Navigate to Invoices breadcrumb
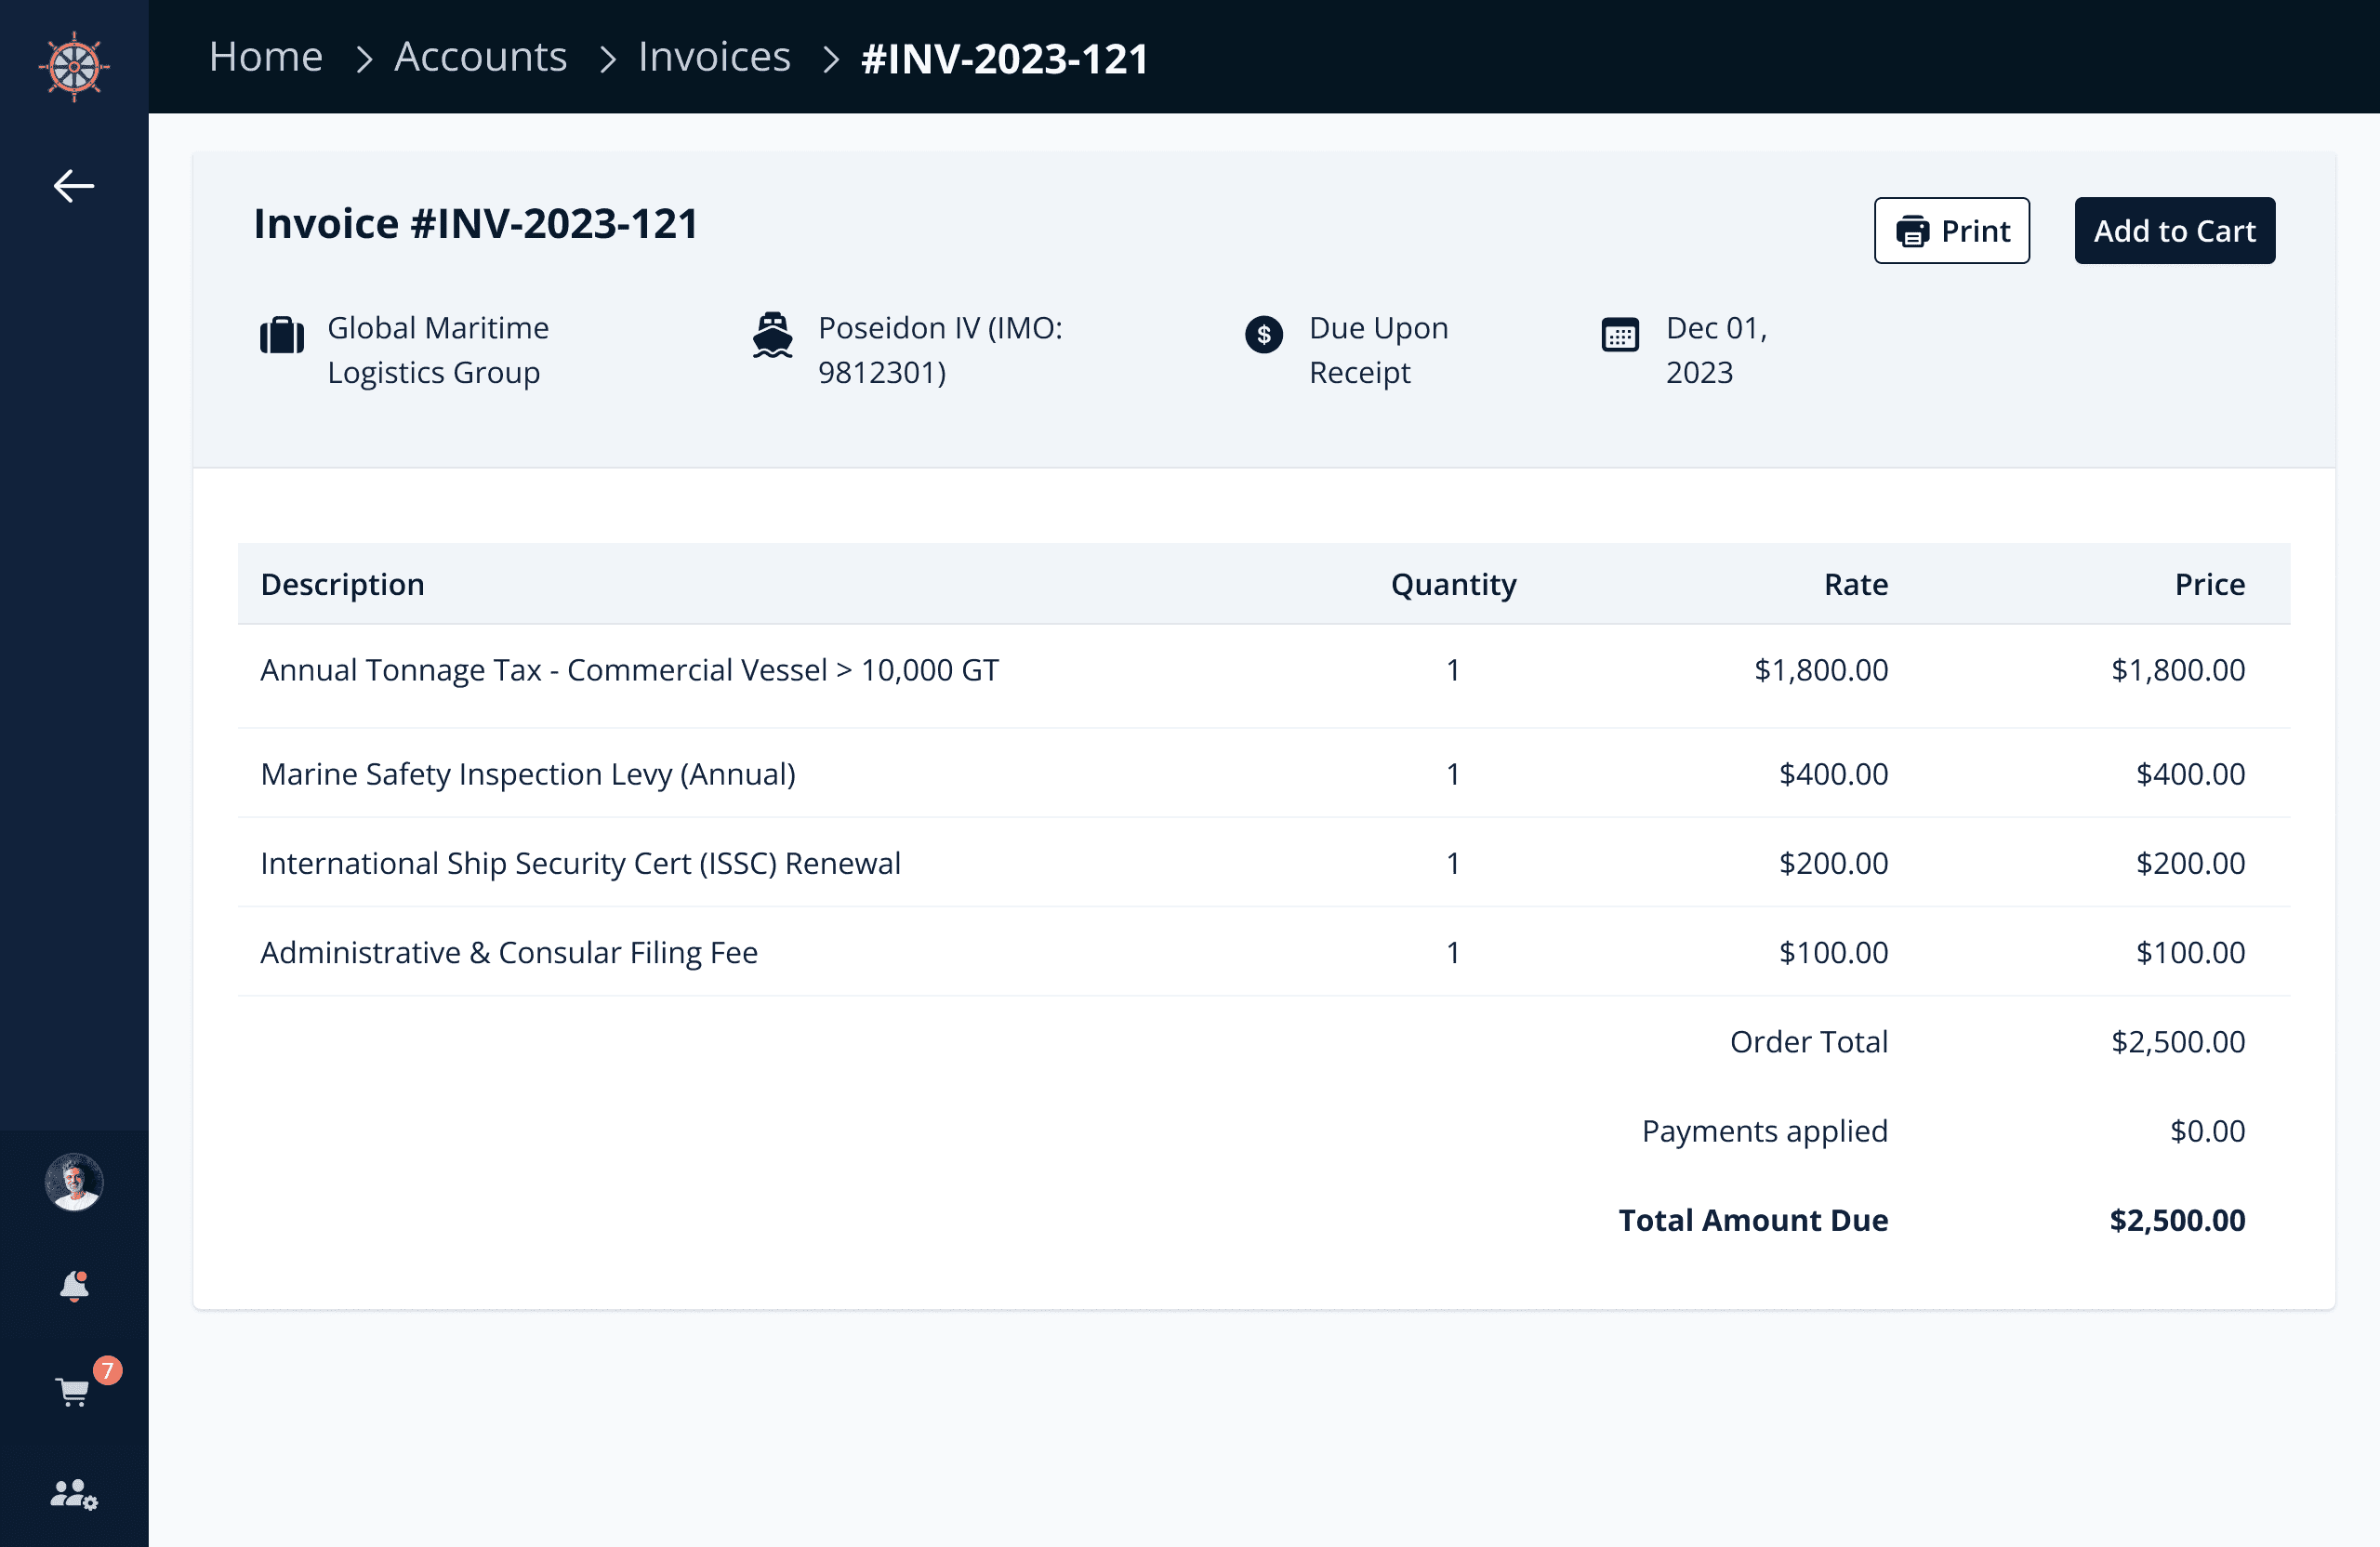The image size is (2380, 1547). 714,57
